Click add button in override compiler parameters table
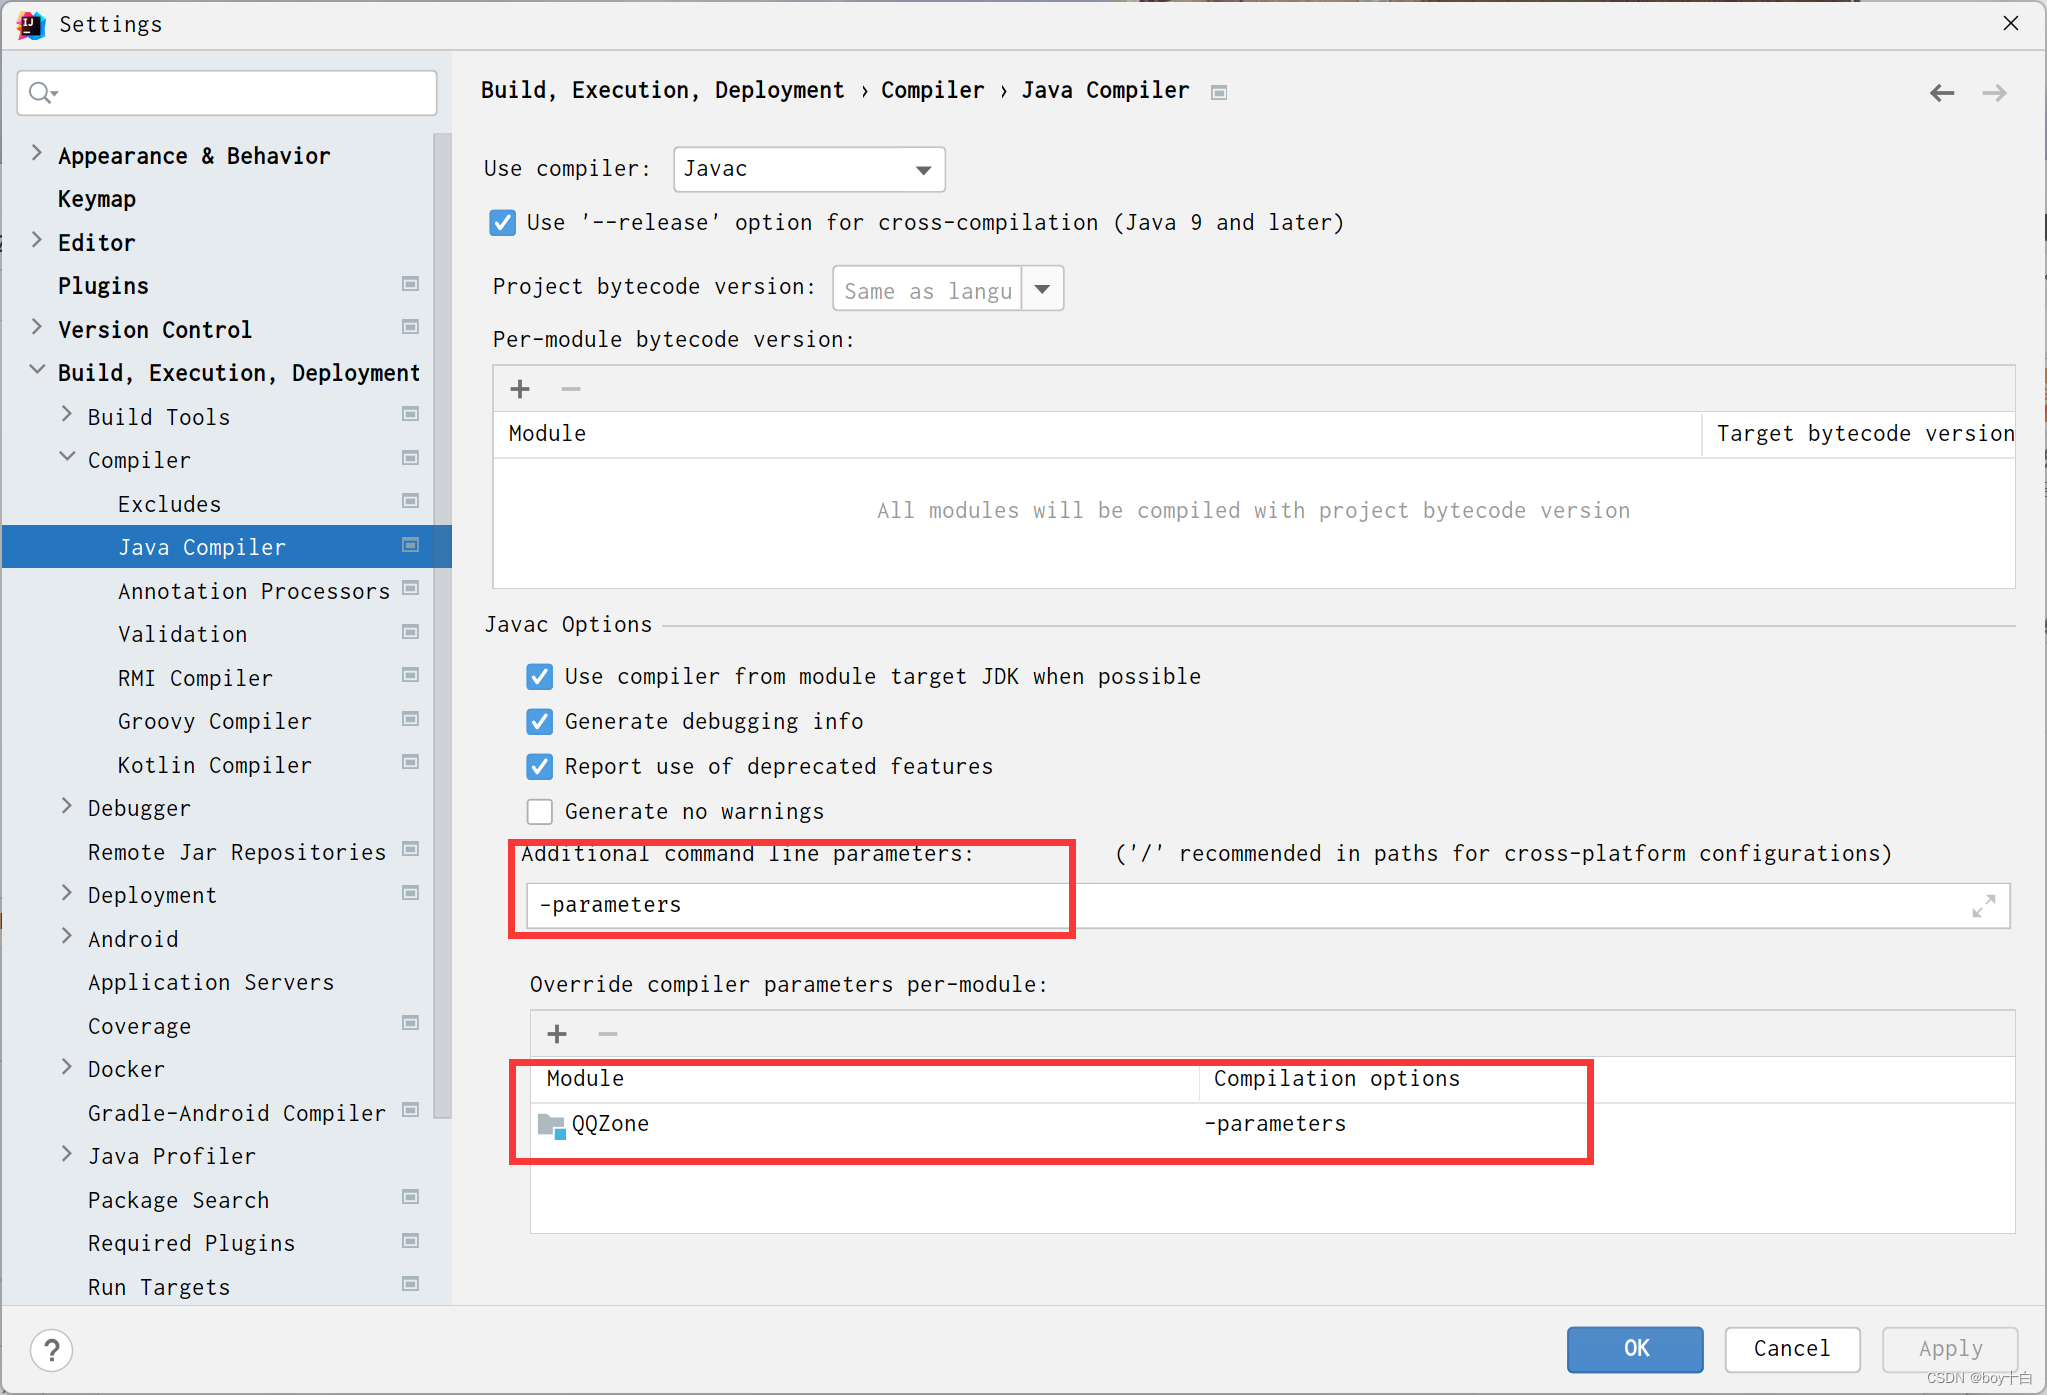2047x1395 pixels. (x=557, y=1034)
